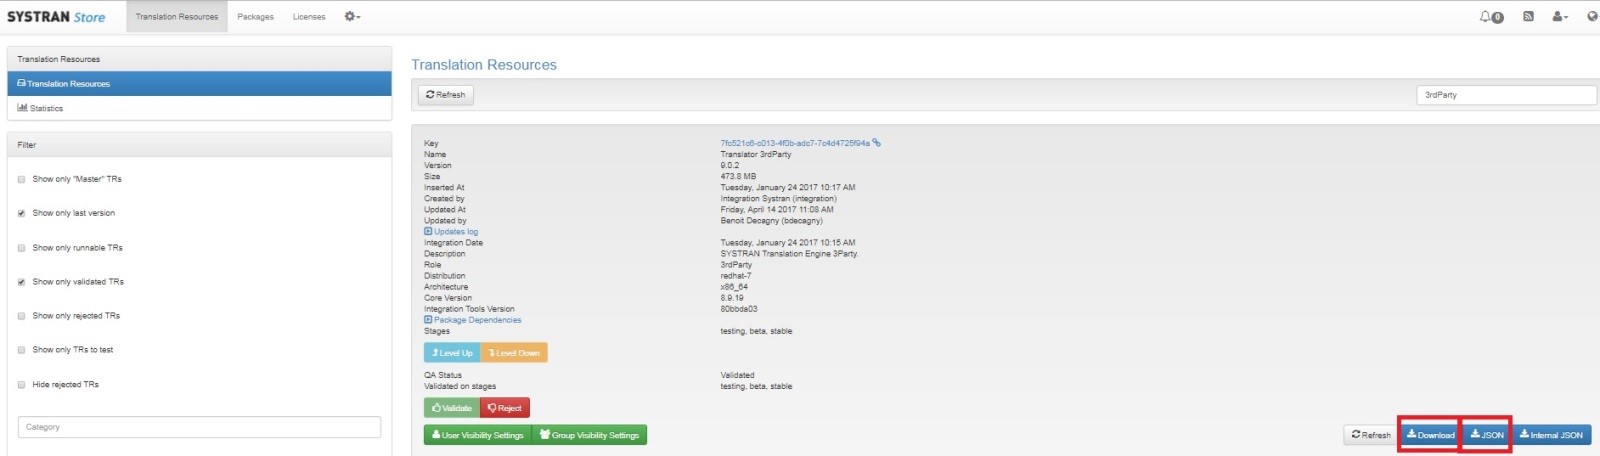Enable Show only runnable TRs
The image size is (1600, 456).
pyautogui.click(x=21, y=248)
